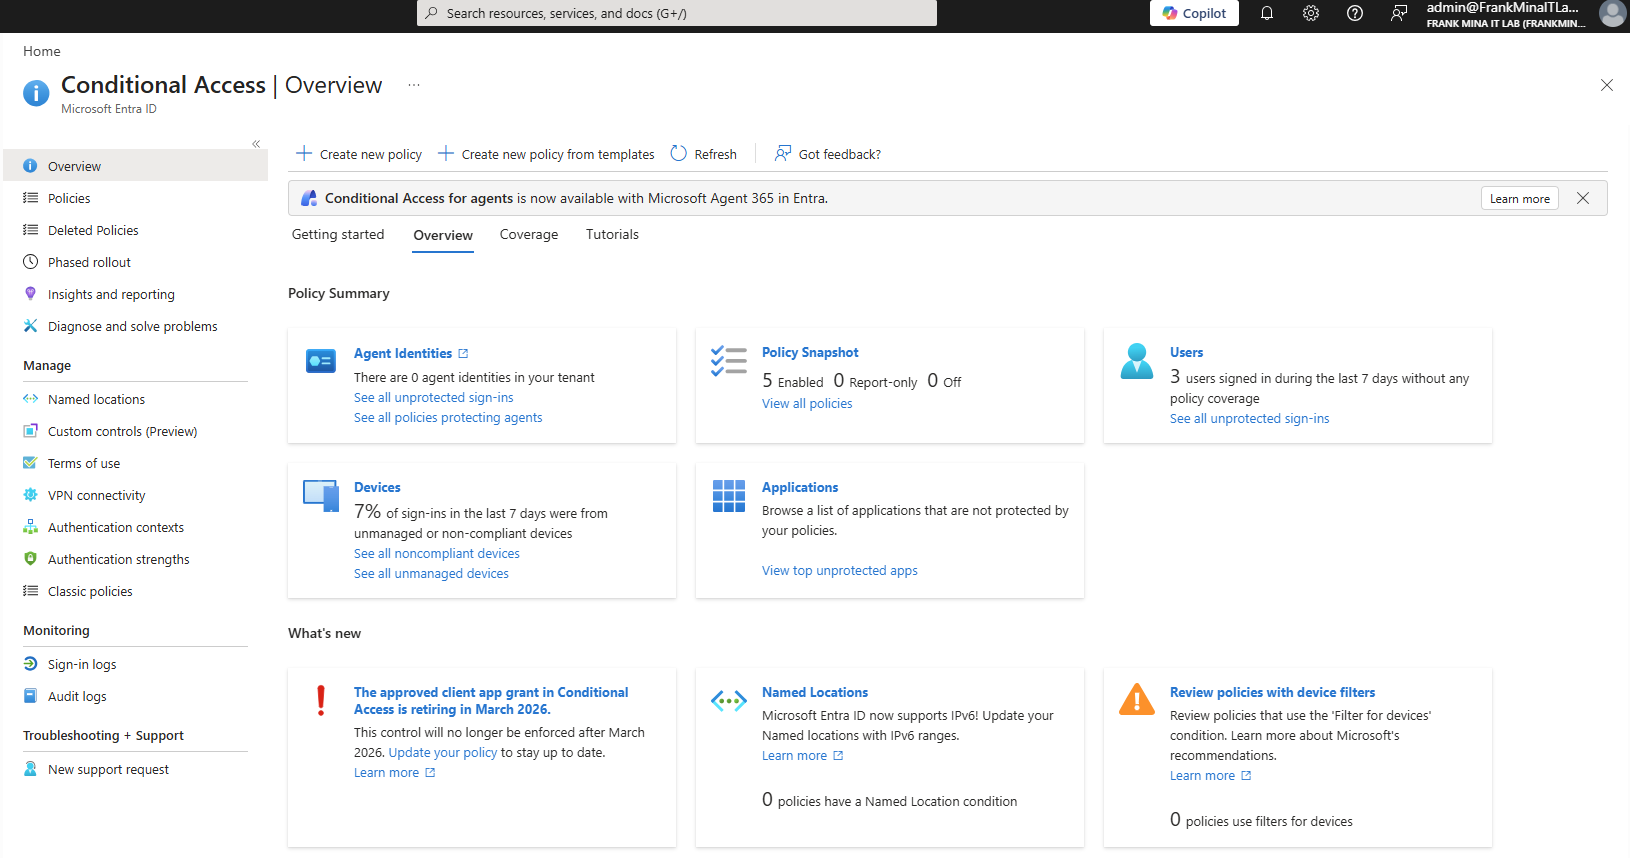Click Create new policy from templates
The image size is (1630, 858).
pos(547,154)
